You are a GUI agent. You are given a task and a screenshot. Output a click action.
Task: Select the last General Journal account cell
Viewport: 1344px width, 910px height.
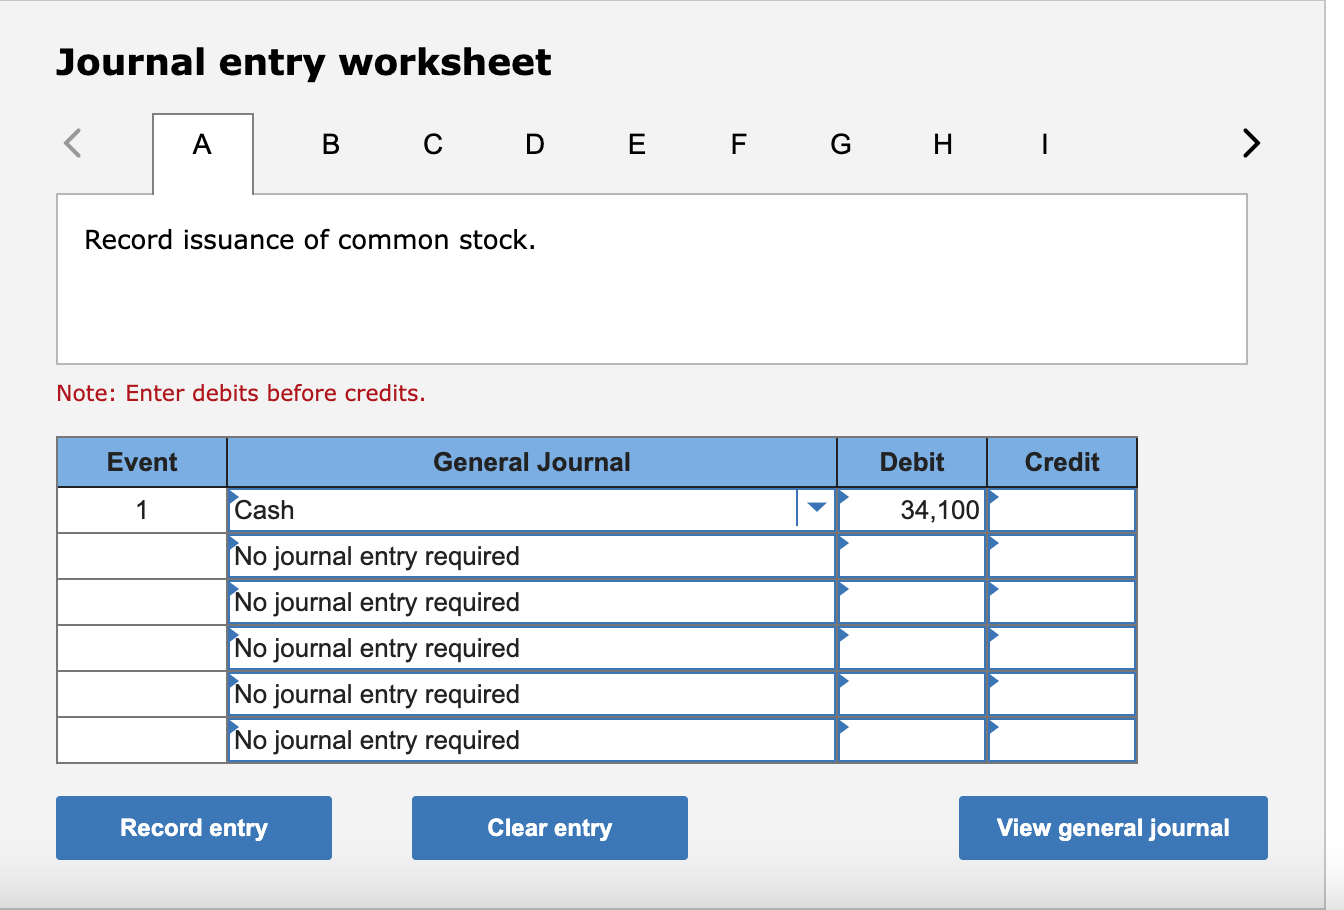532,740
